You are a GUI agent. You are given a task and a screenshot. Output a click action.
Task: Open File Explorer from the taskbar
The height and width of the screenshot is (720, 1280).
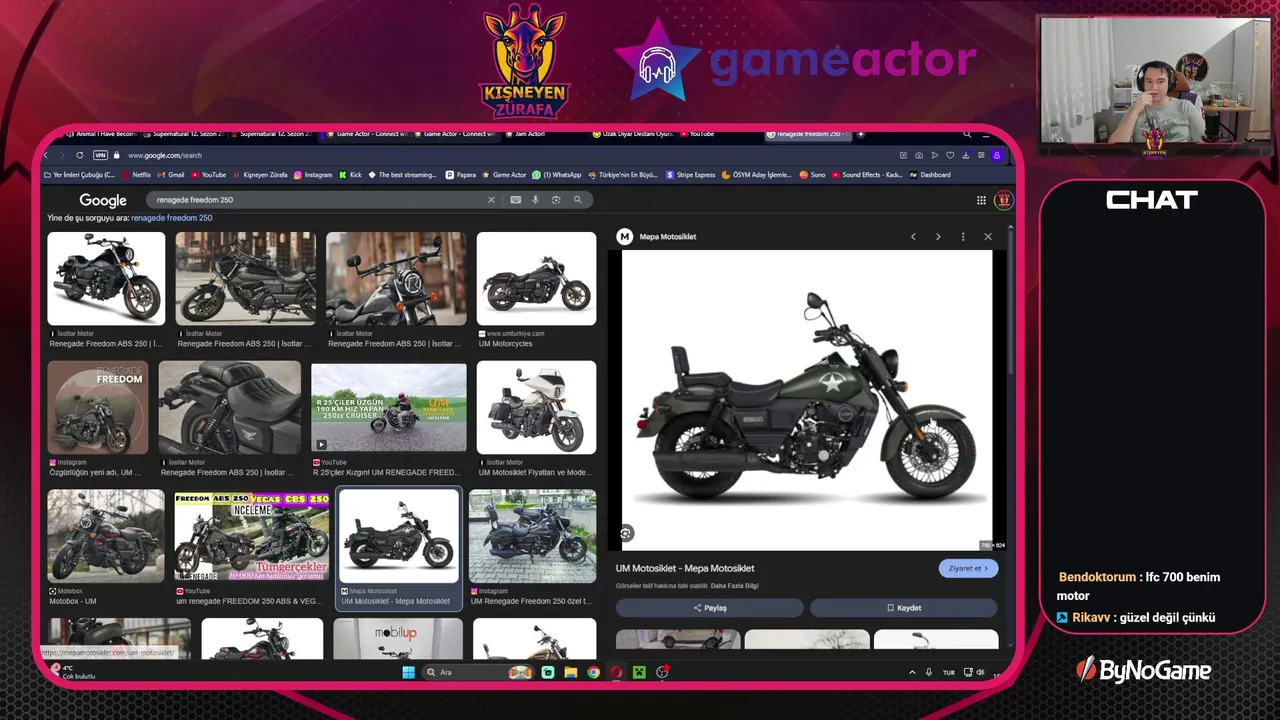(570, 672)
